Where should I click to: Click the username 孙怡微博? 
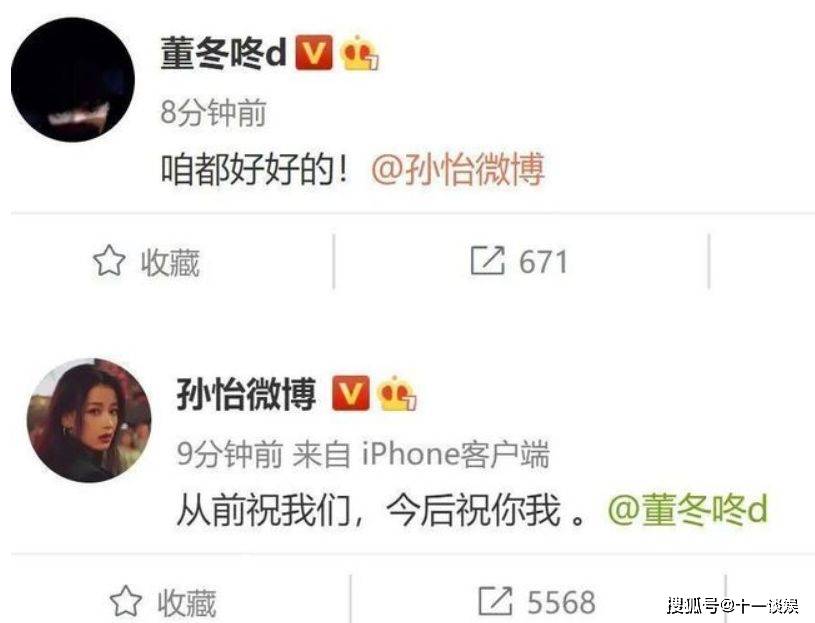click(x=246, y=394)
